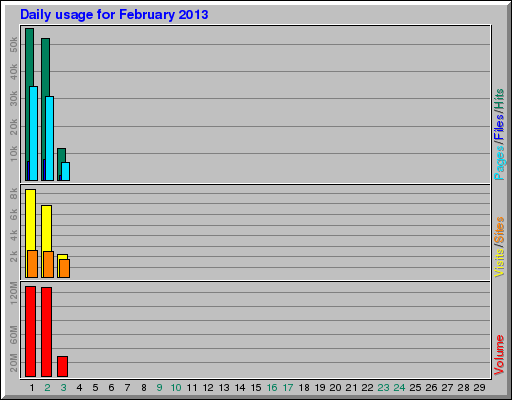Click the red Volume bar for day 3

click(x=62, y=367)
